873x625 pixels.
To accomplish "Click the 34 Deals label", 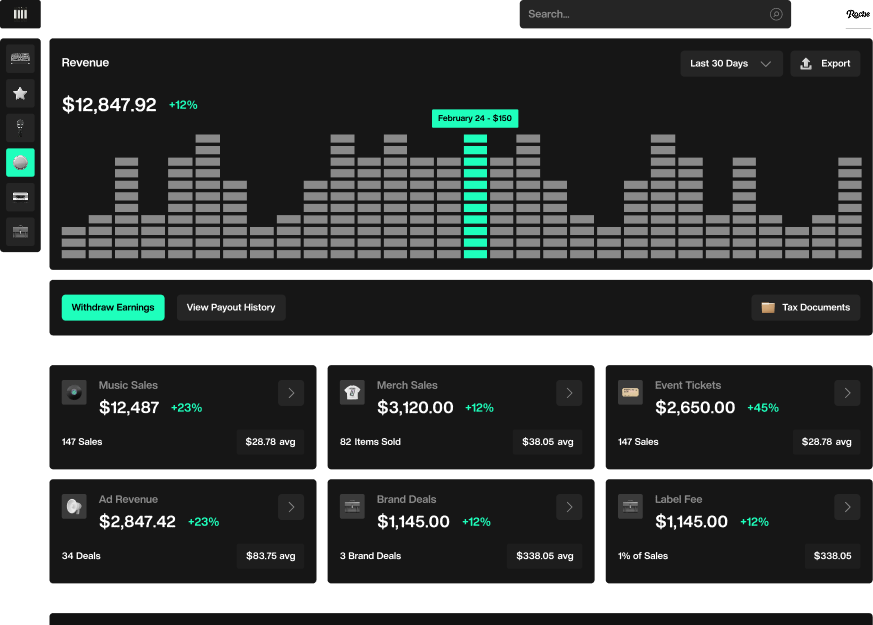I will [x=81, y=556].
